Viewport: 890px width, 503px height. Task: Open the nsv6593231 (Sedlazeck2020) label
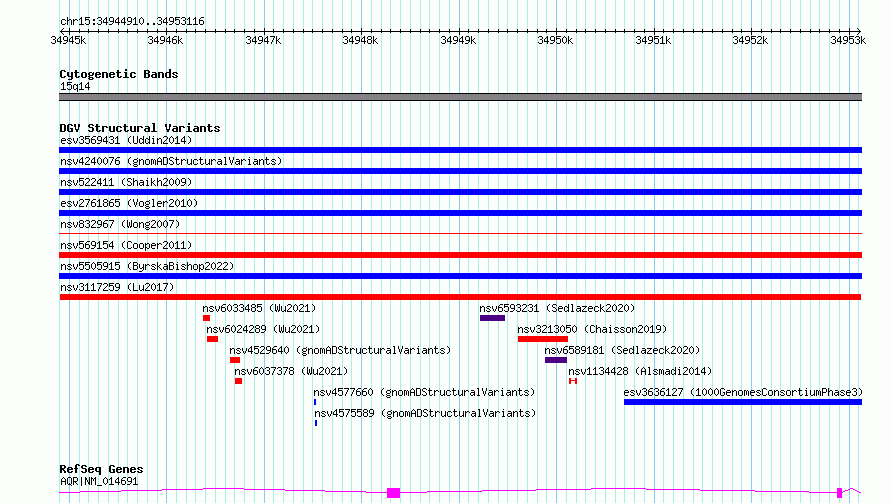point(557,308)
